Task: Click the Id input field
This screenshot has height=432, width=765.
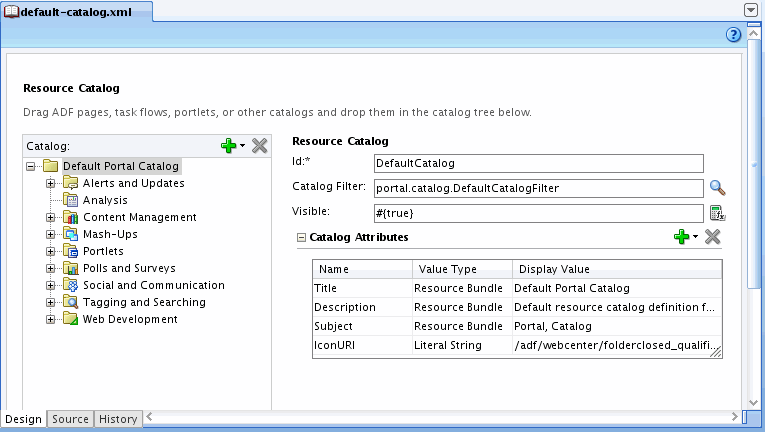Action: 539,163
